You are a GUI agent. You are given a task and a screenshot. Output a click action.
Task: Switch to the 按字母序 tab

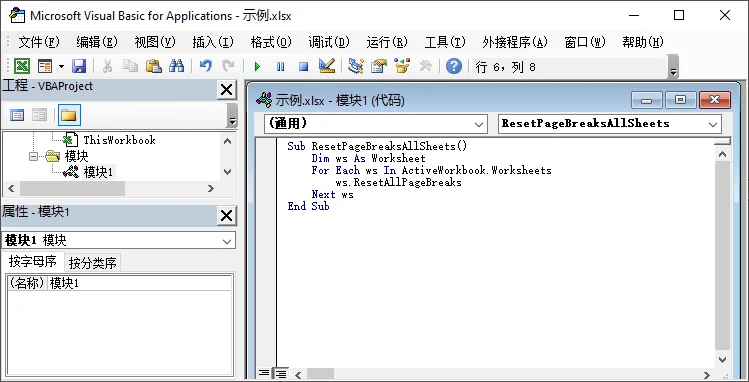pyautogui.click(x=32, y=262)
